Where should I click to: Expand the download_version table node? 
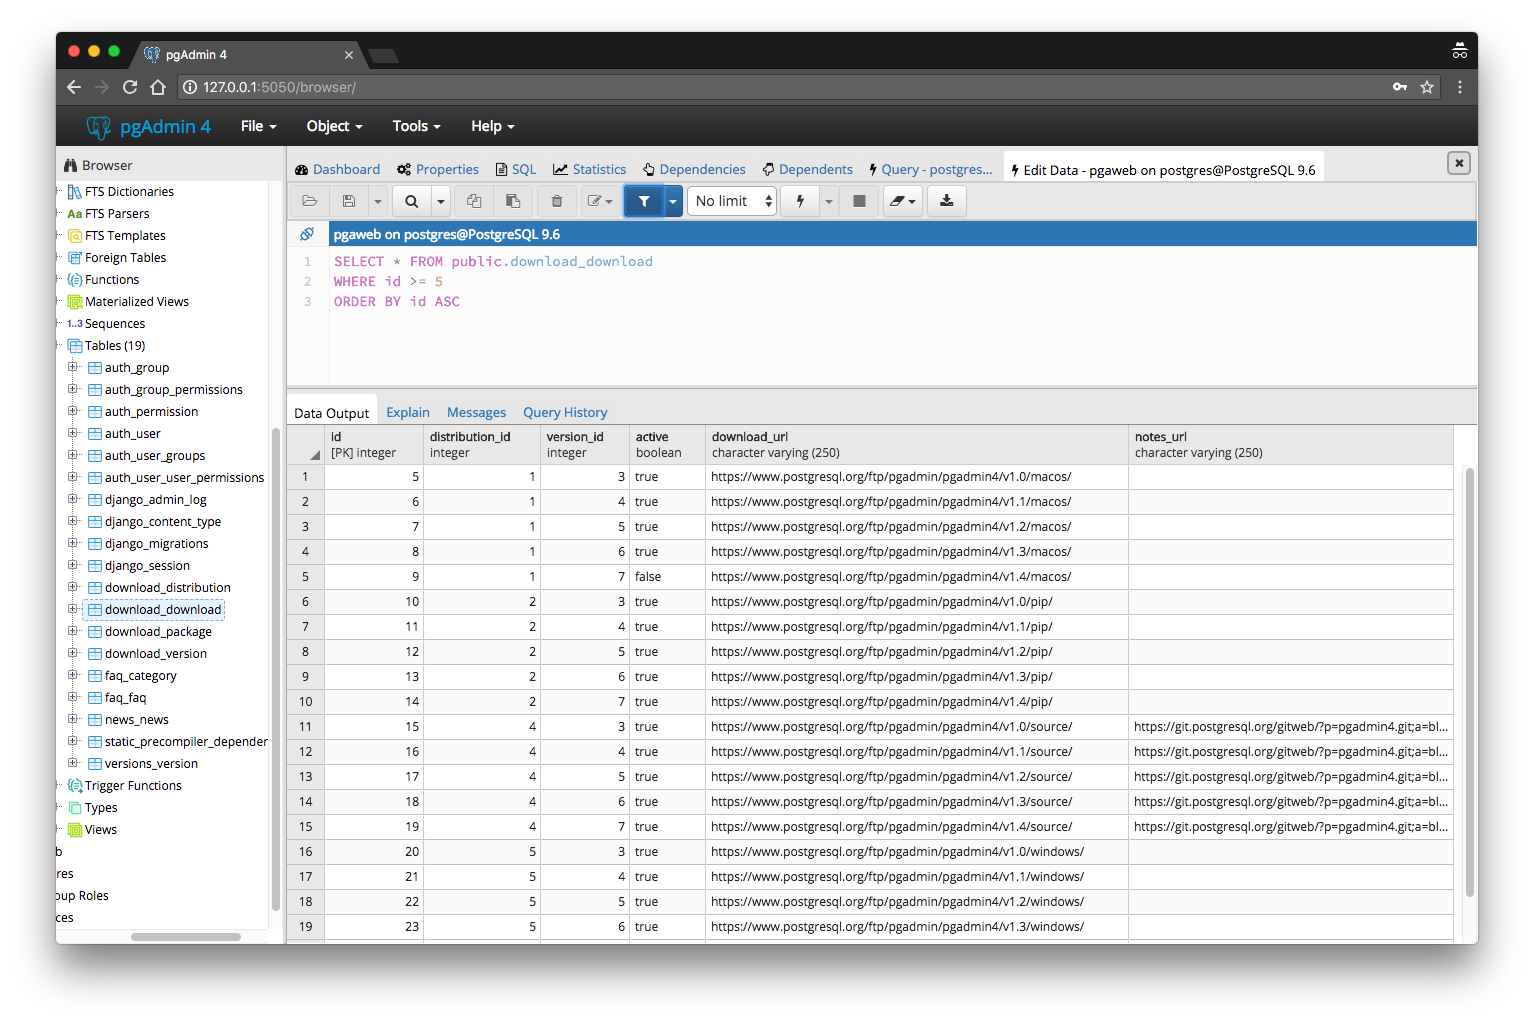click(x=73, y=653)
